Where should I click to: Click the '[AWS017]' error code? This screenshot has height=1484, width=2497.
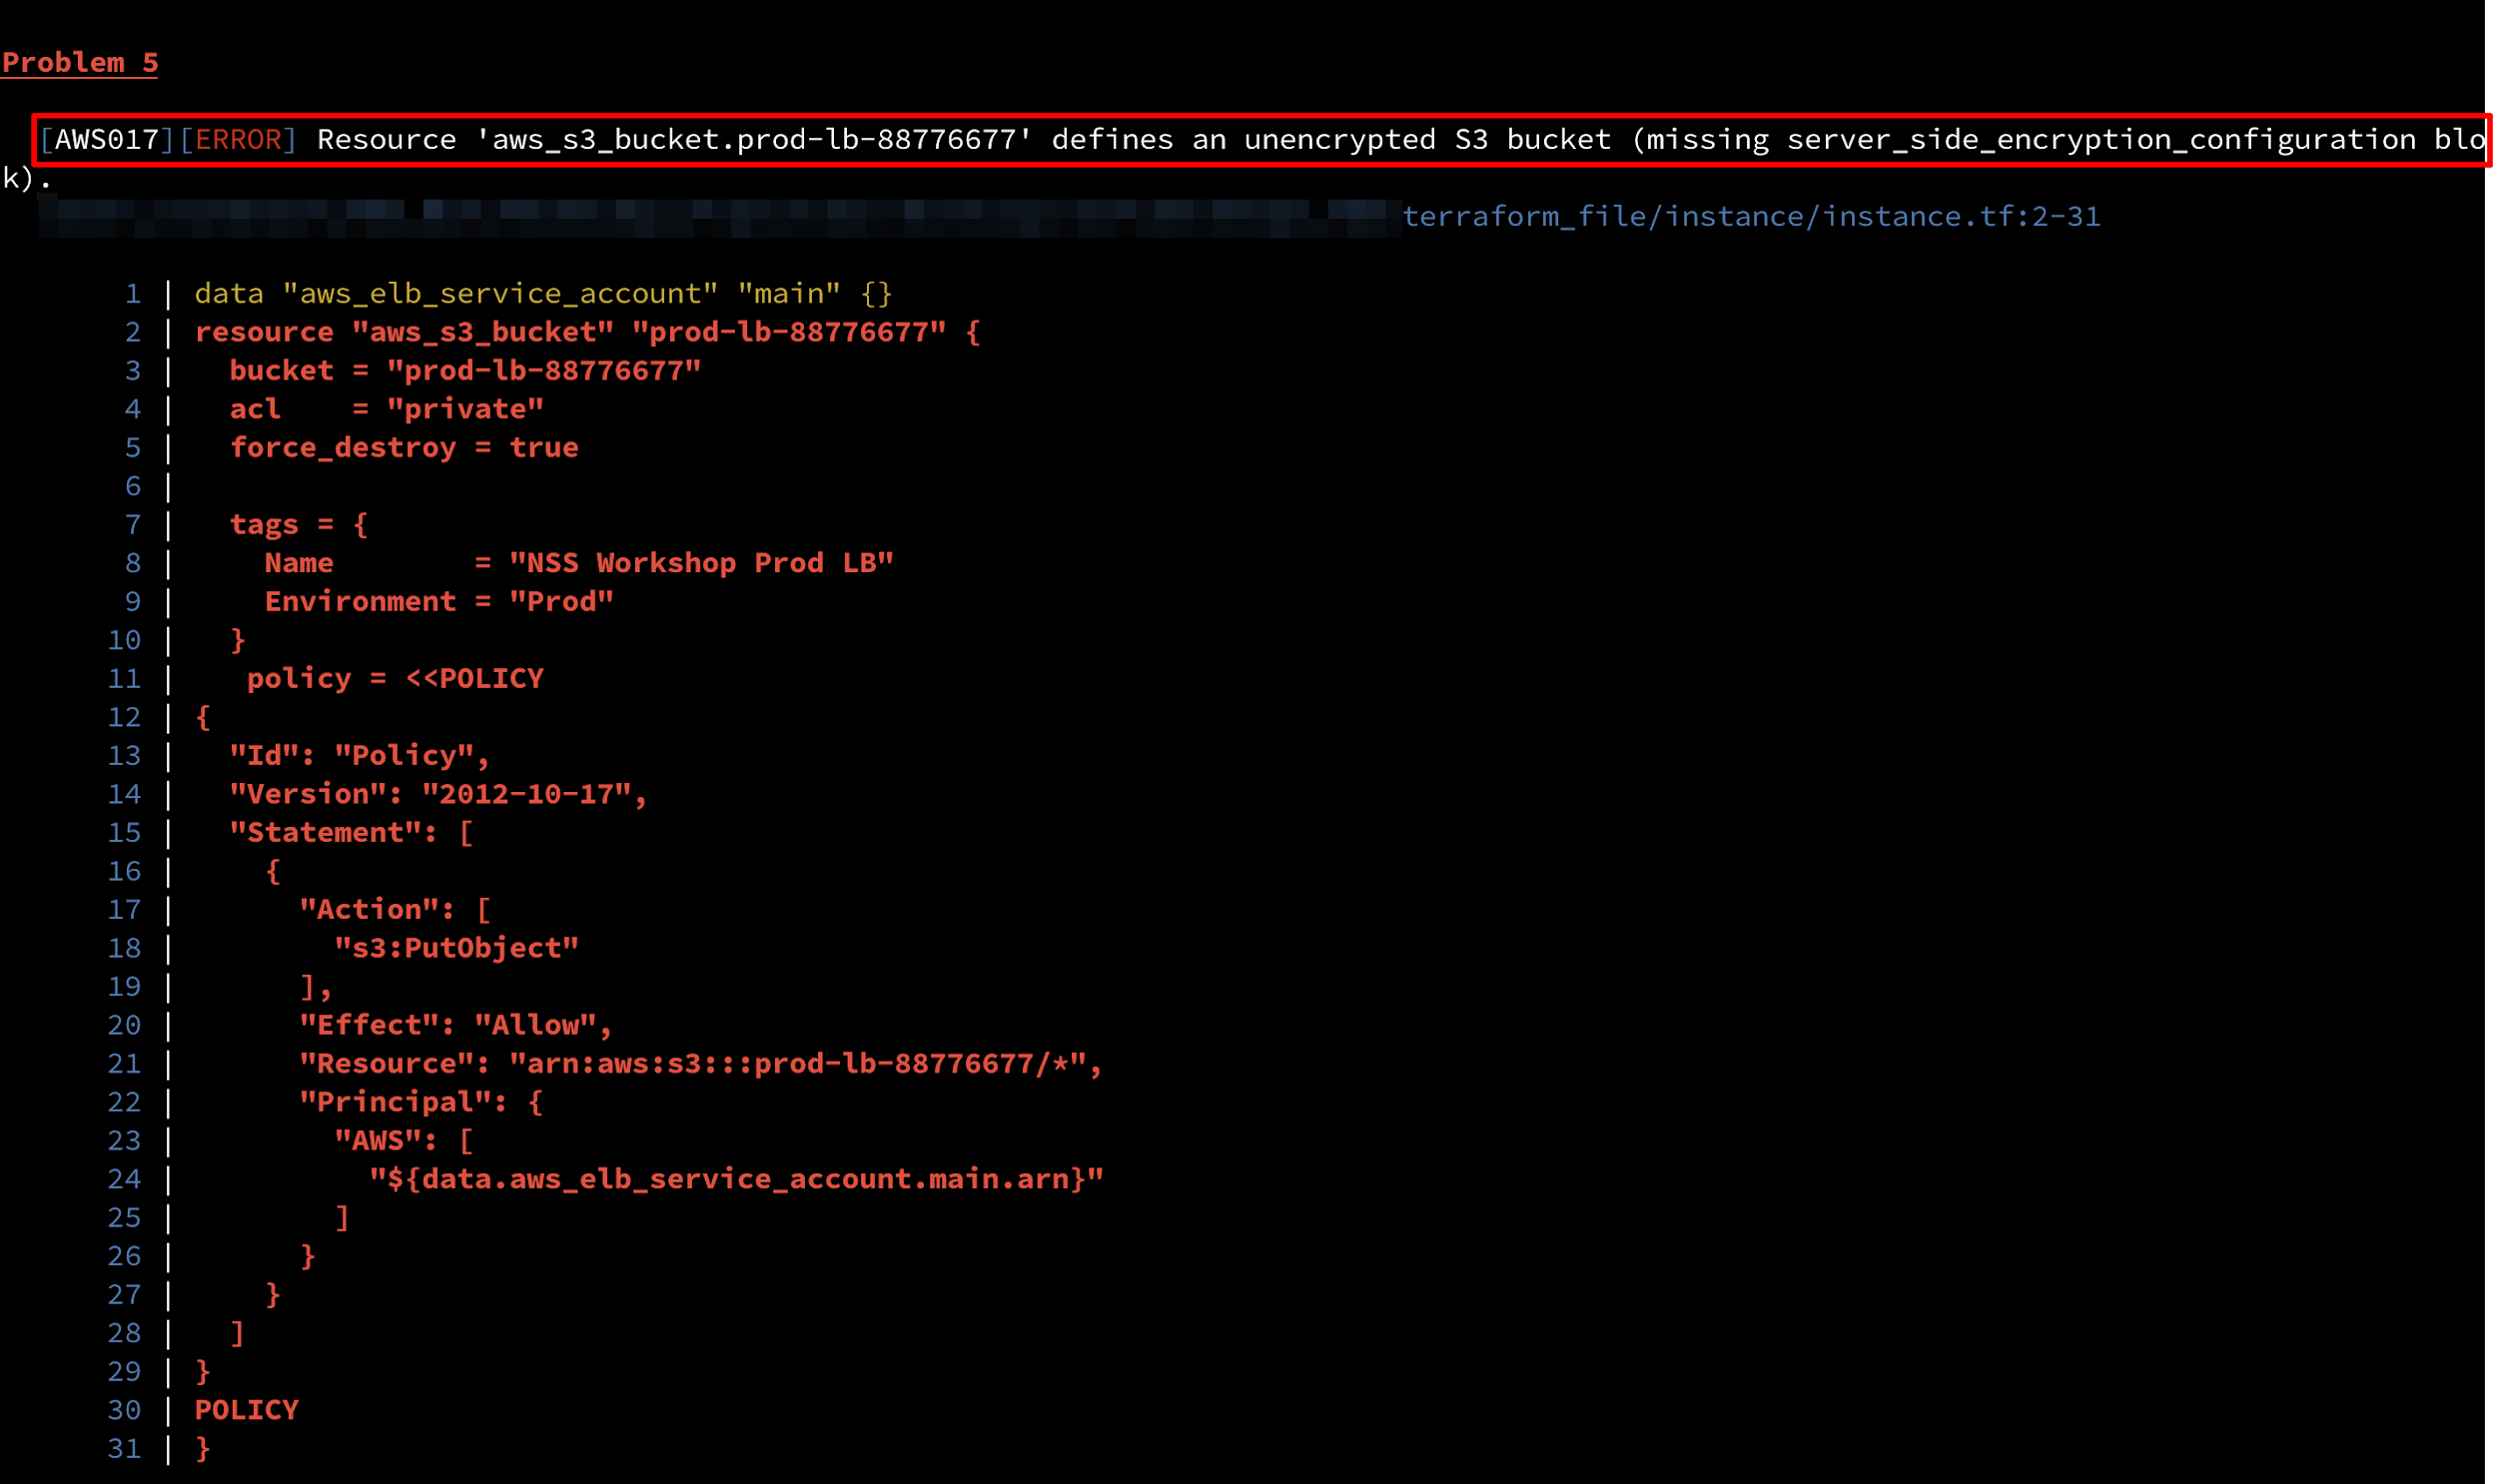point(107,139)
